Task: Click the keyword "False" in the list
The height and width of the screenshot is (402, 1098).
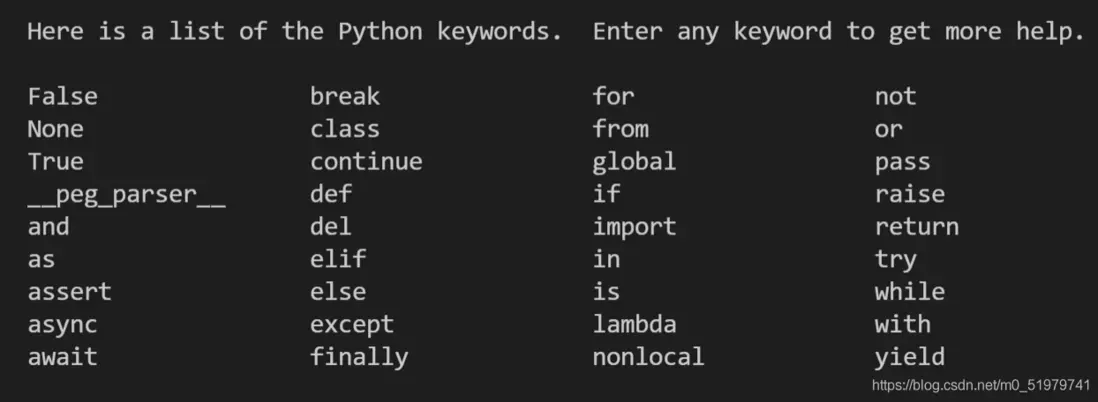Action: click(x=62, y=97)
